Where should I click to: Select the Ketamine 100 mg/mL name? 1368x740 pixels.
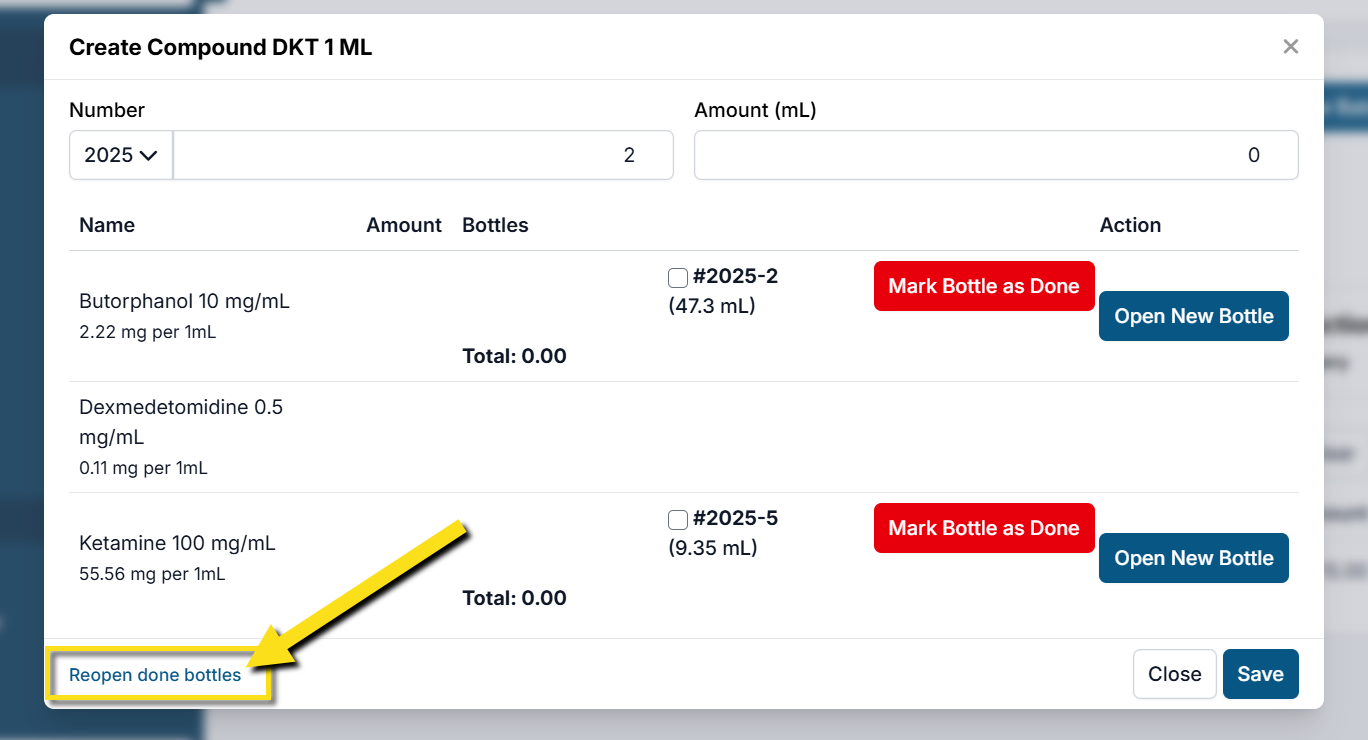pyautogui.click(x=177, y=543)
